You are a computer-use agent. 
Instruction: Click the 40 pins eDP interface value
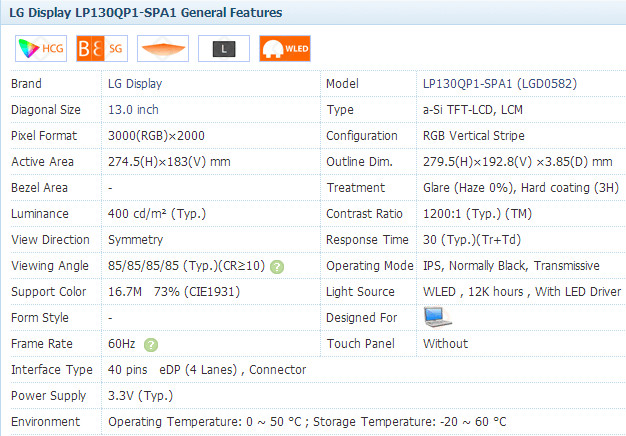click(x=207, y=369)
